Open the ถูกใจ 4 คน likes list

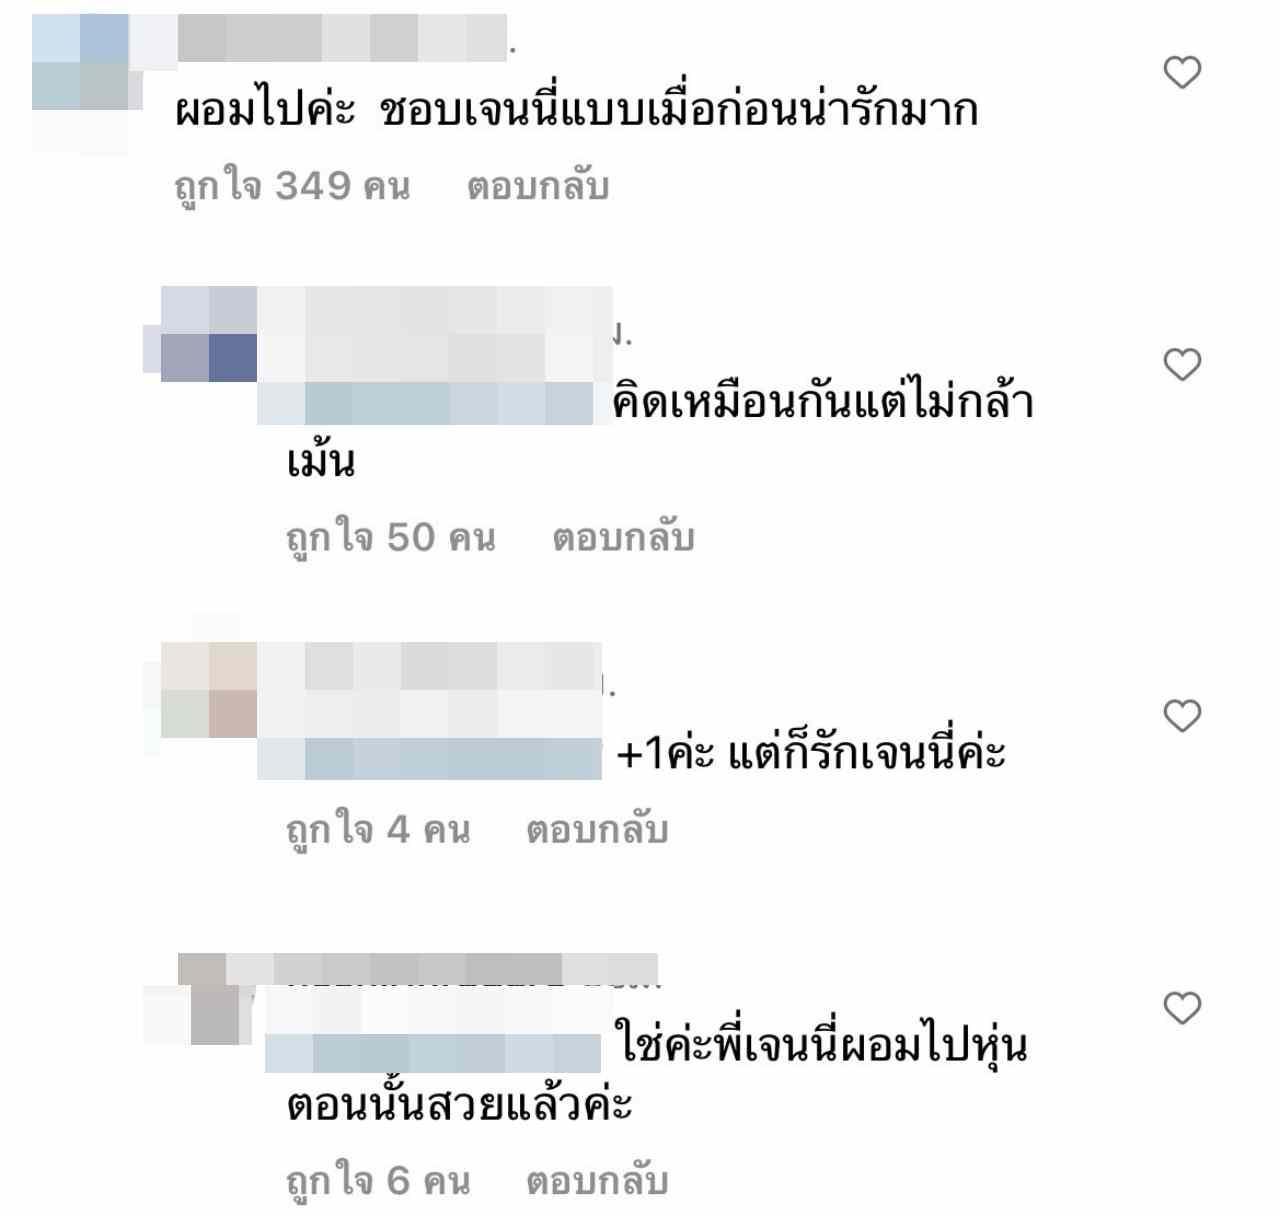[x=378, y=832]
